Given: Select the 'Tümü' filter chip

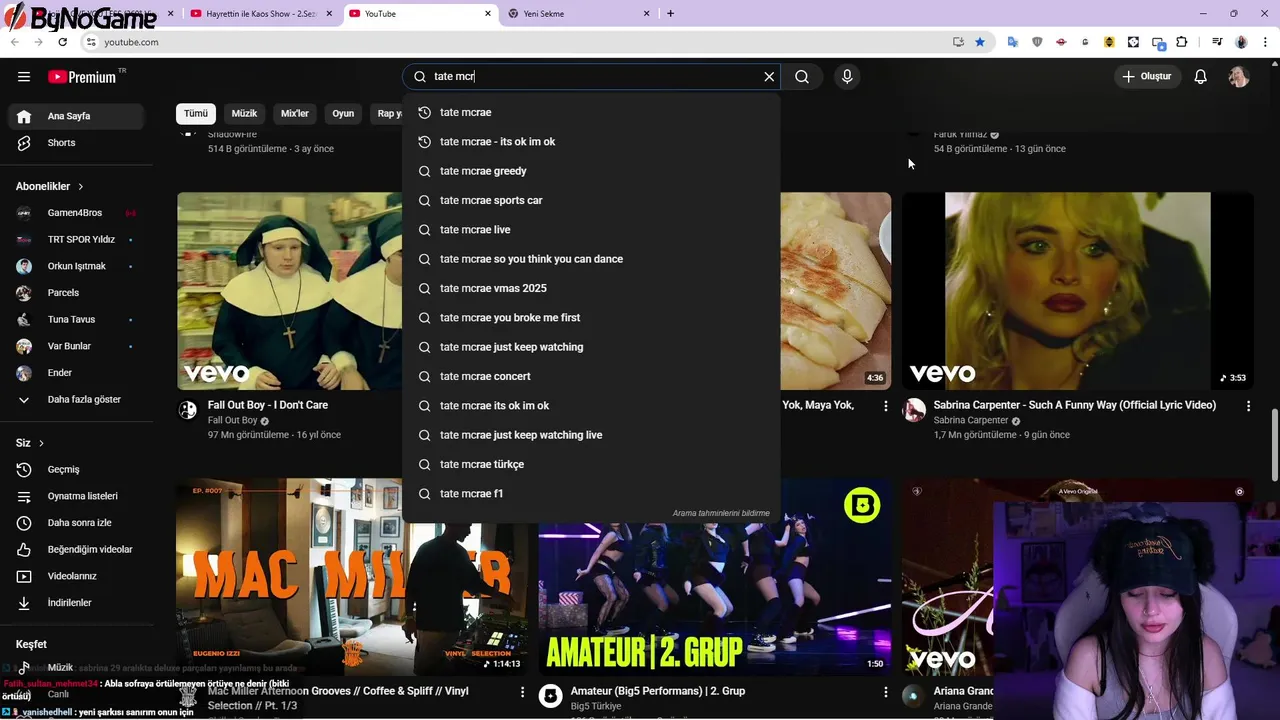Looking at the screenshot, I should pos(196,114).
